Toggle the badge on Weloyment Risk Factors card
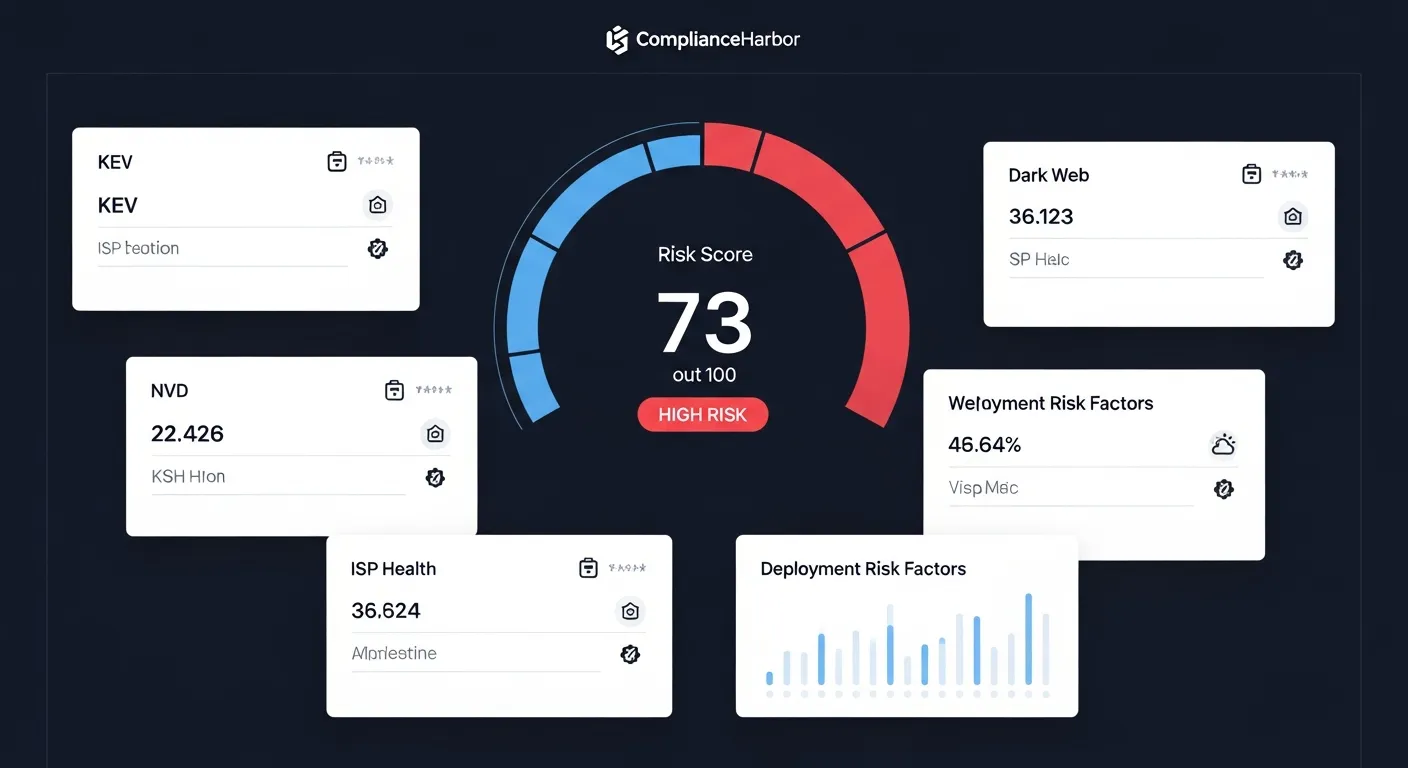This screenshot has height=768, width=1408. [1224, 488]
